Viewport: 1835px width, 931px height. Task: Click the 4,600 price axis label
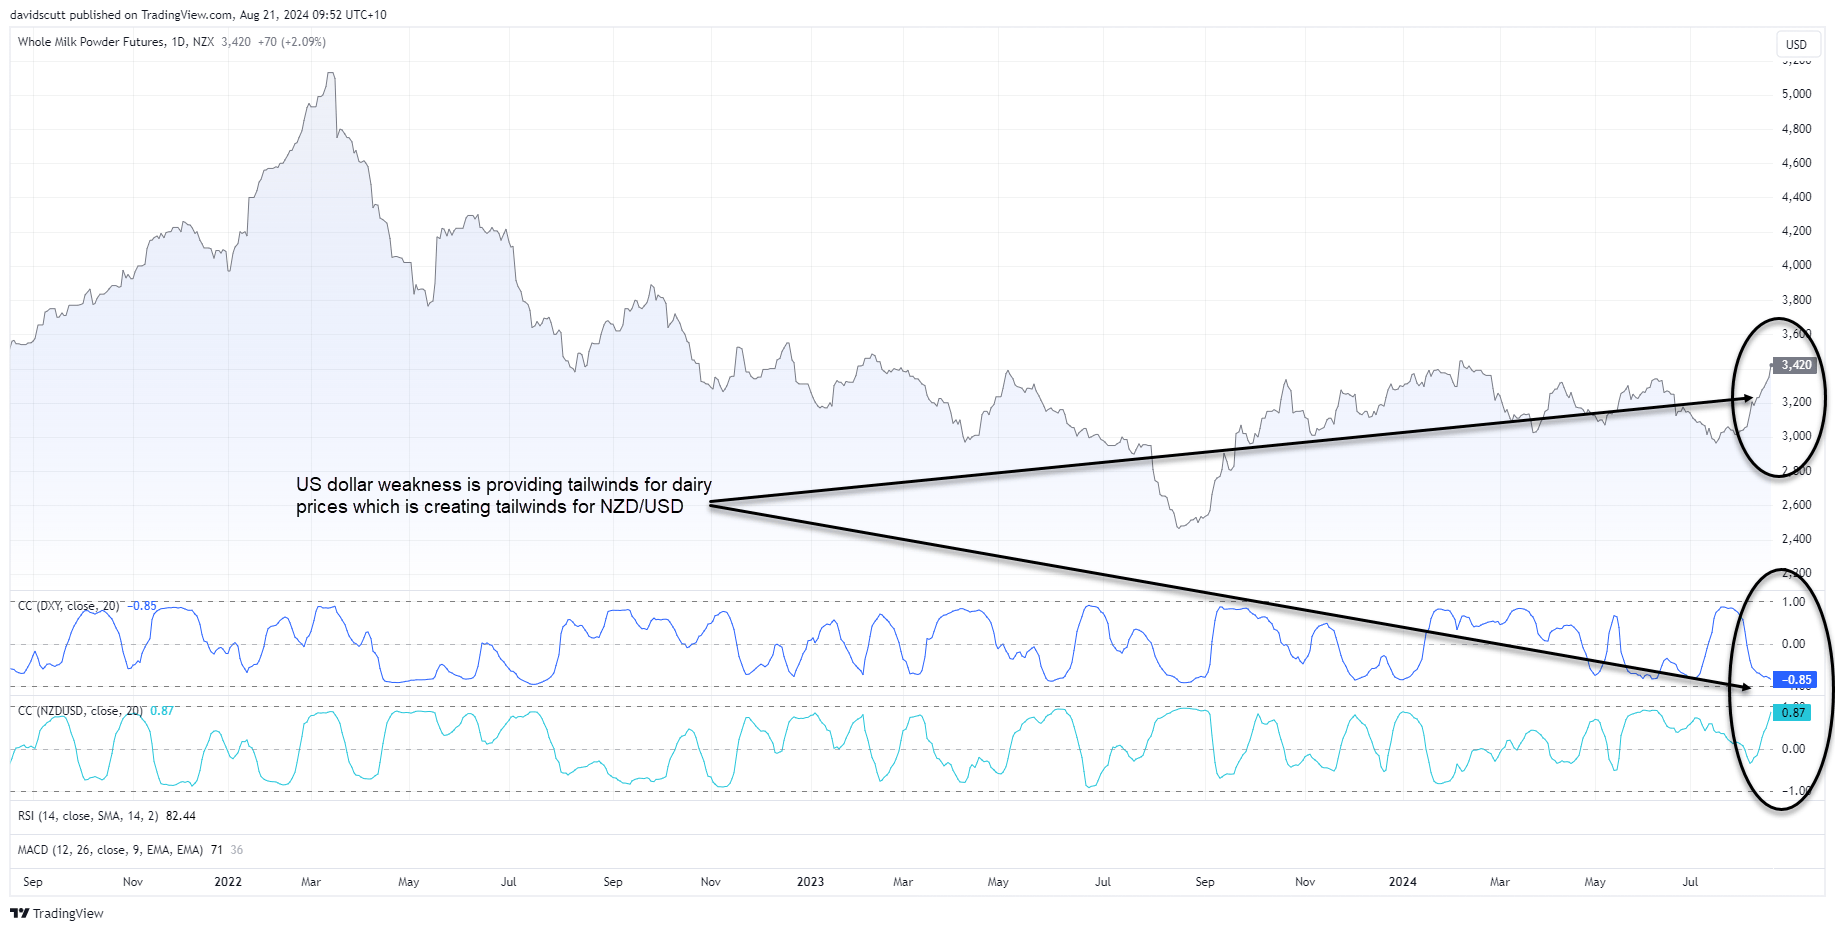[1796, 163]
